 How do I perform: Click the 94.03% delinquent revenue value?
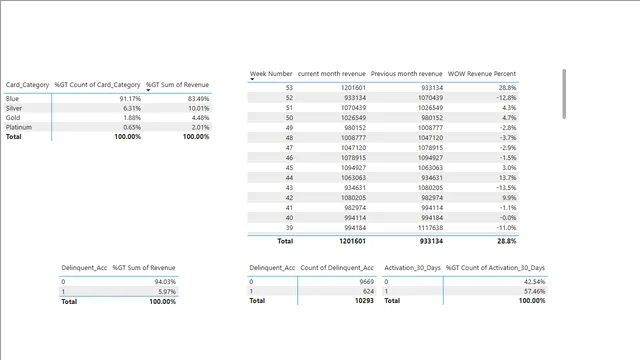(165, 282)
